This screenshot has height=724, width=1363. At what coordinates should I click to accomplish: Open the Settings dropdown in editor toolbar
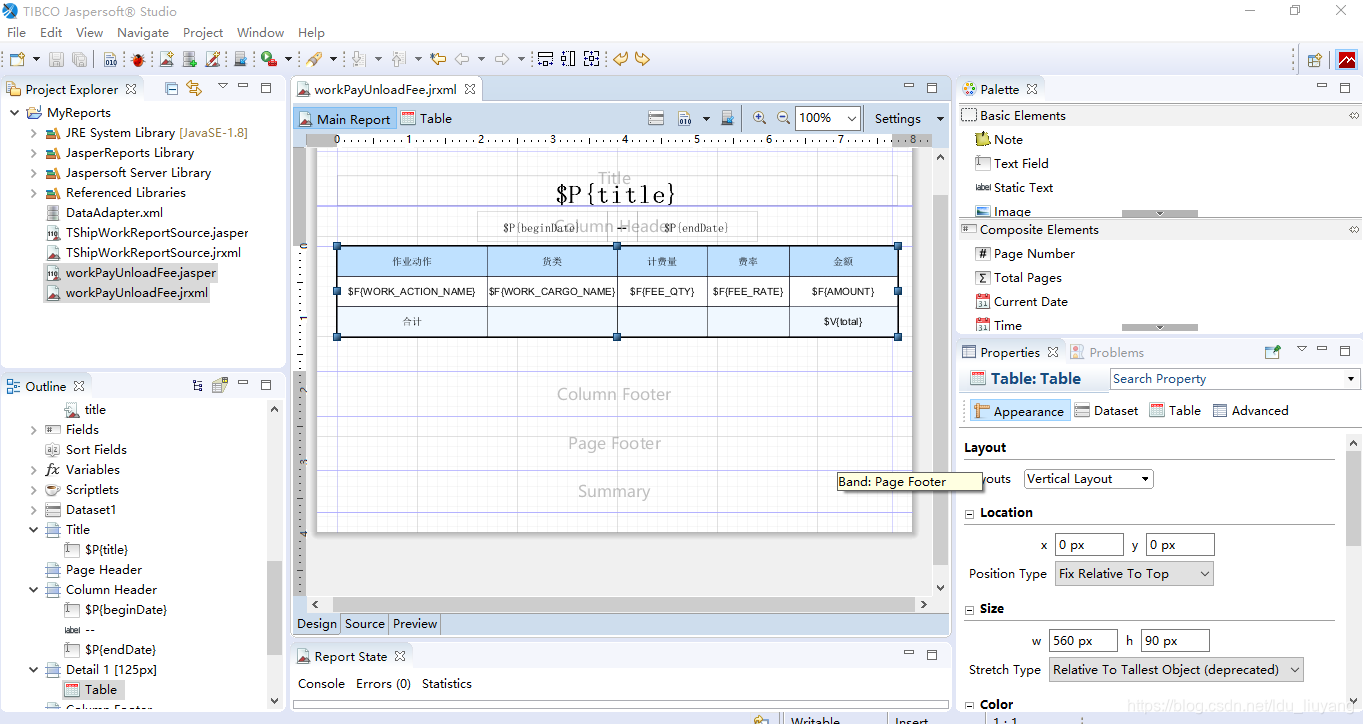coord(909,118)
